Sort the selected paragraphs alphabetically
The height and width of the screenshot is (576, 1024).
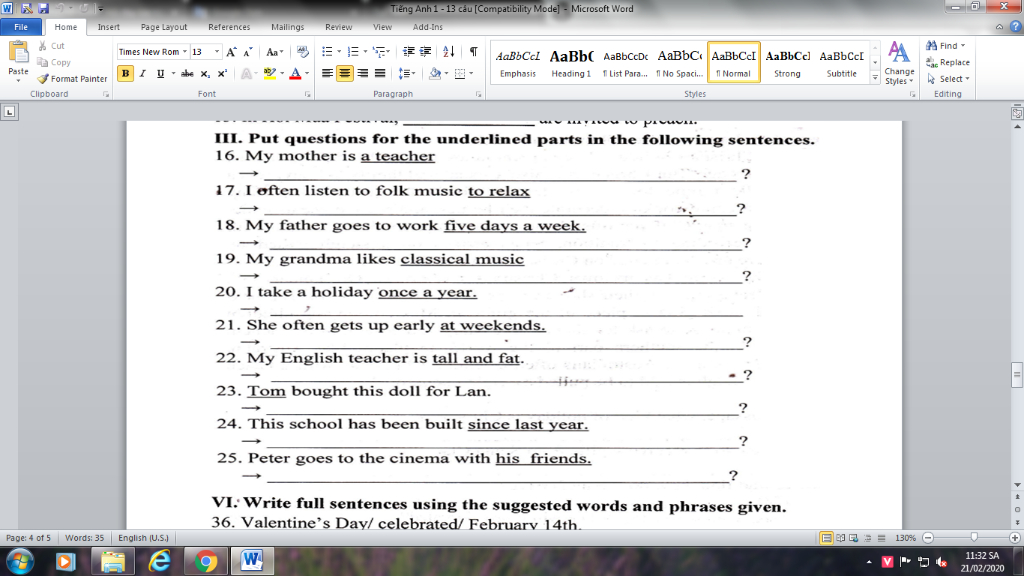(449, 52)
